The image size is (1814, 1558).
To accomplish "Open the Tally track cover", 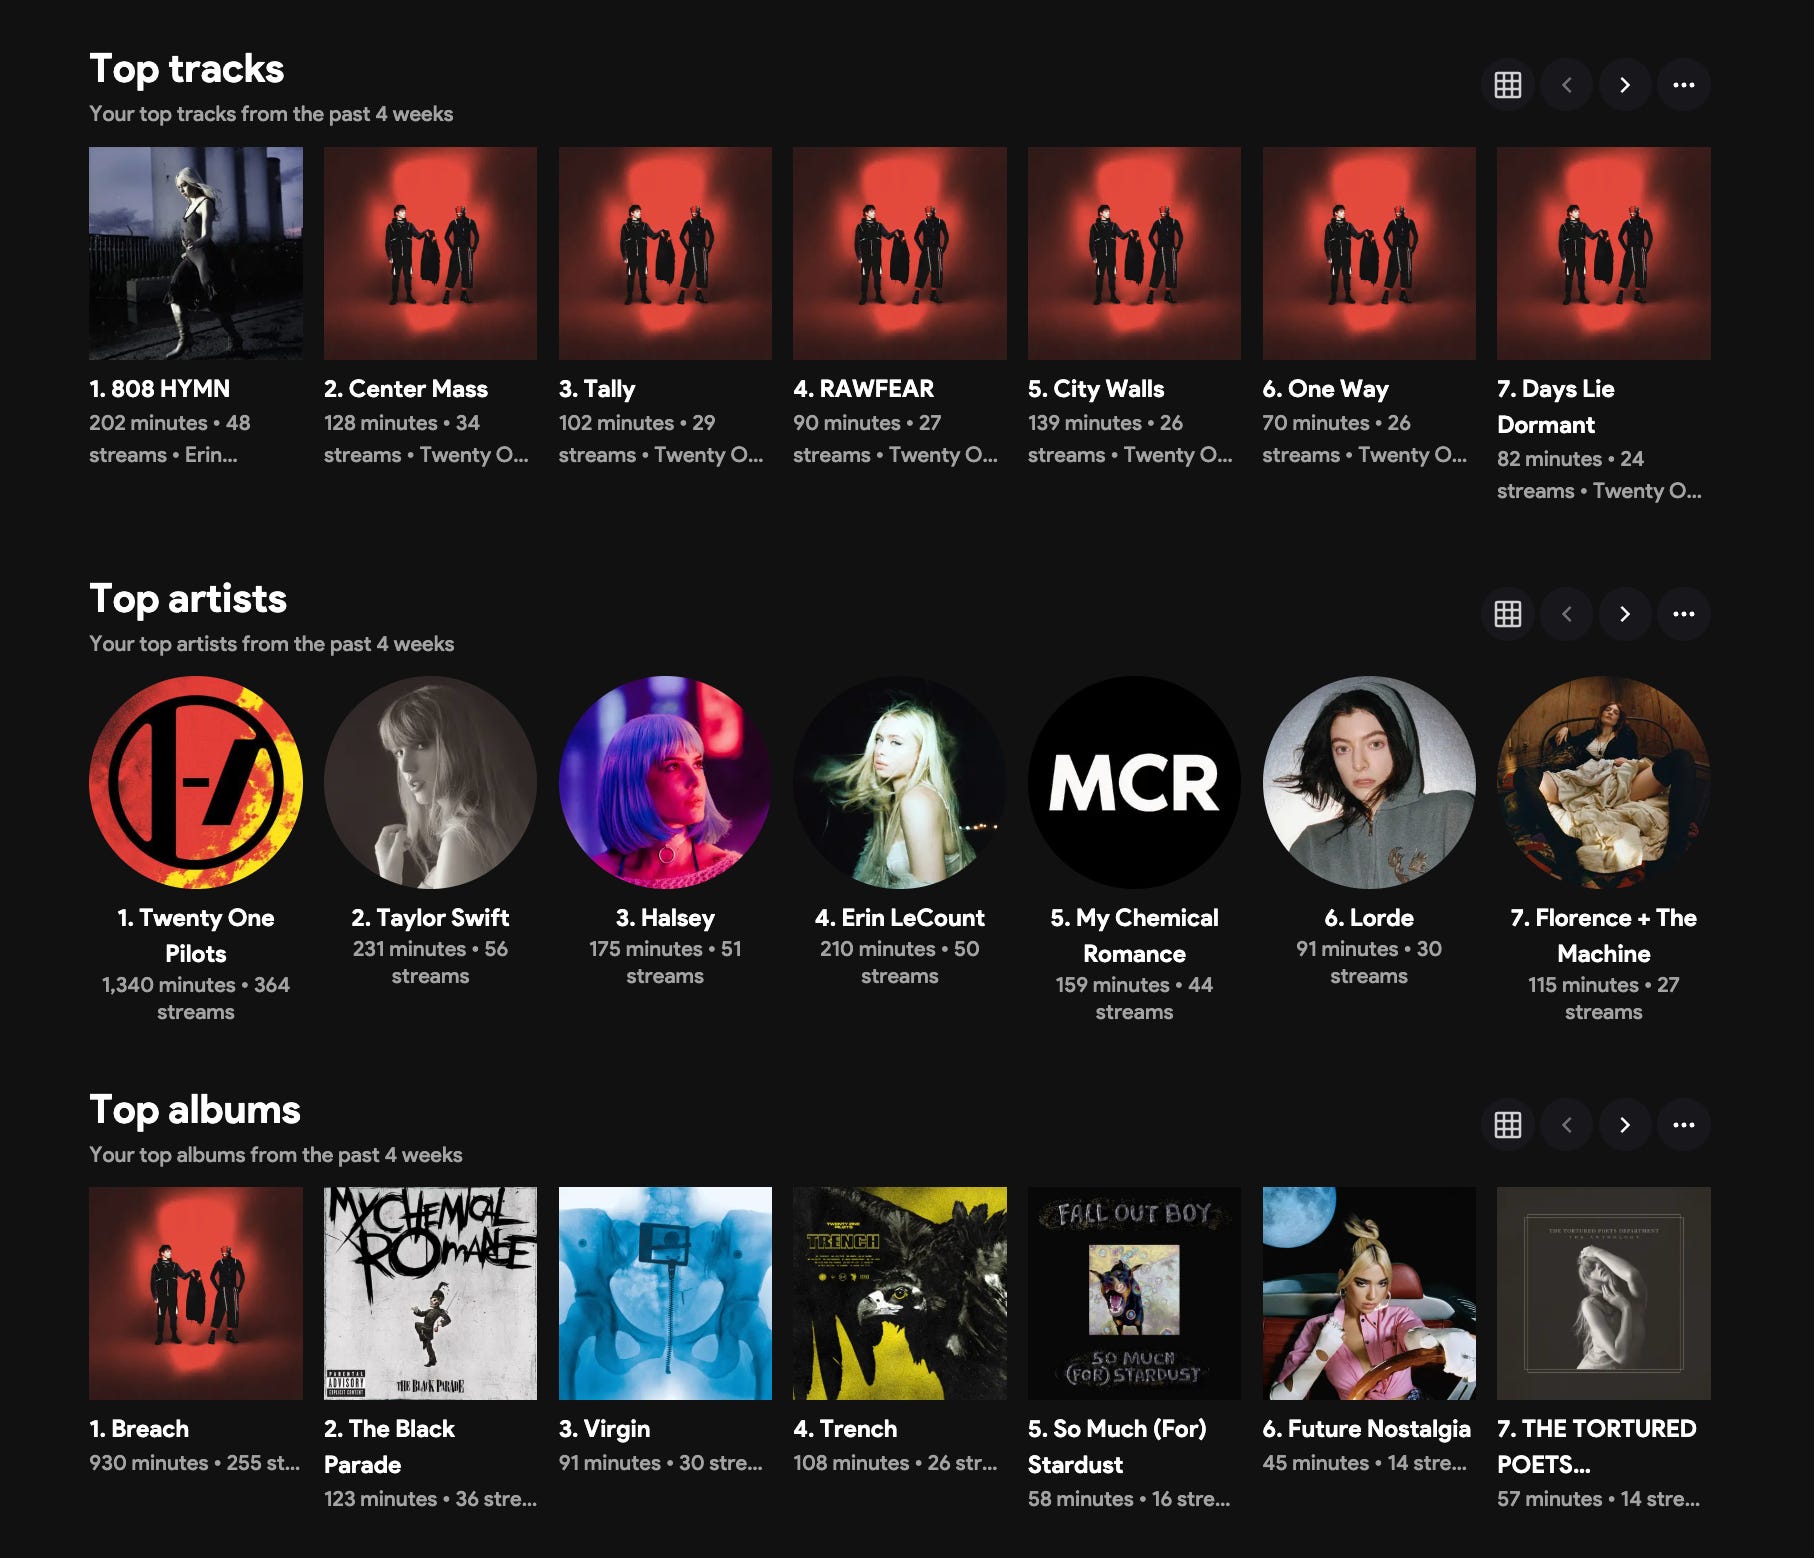I will [x=665, y=253].
